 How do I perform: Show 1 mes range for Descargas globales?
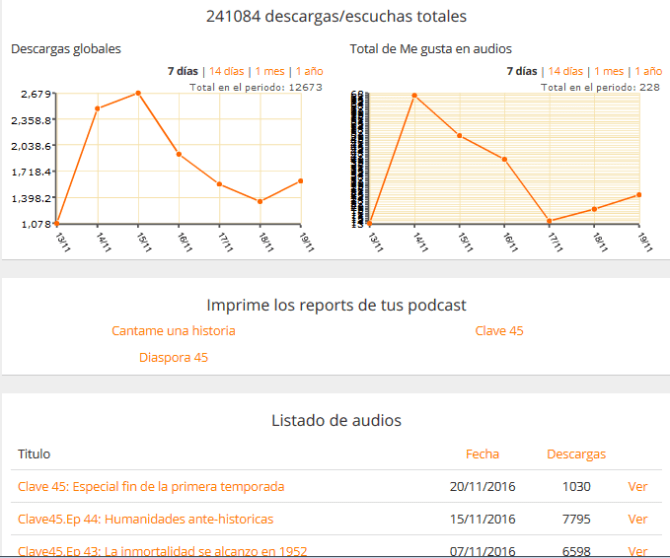click(270, 71)
